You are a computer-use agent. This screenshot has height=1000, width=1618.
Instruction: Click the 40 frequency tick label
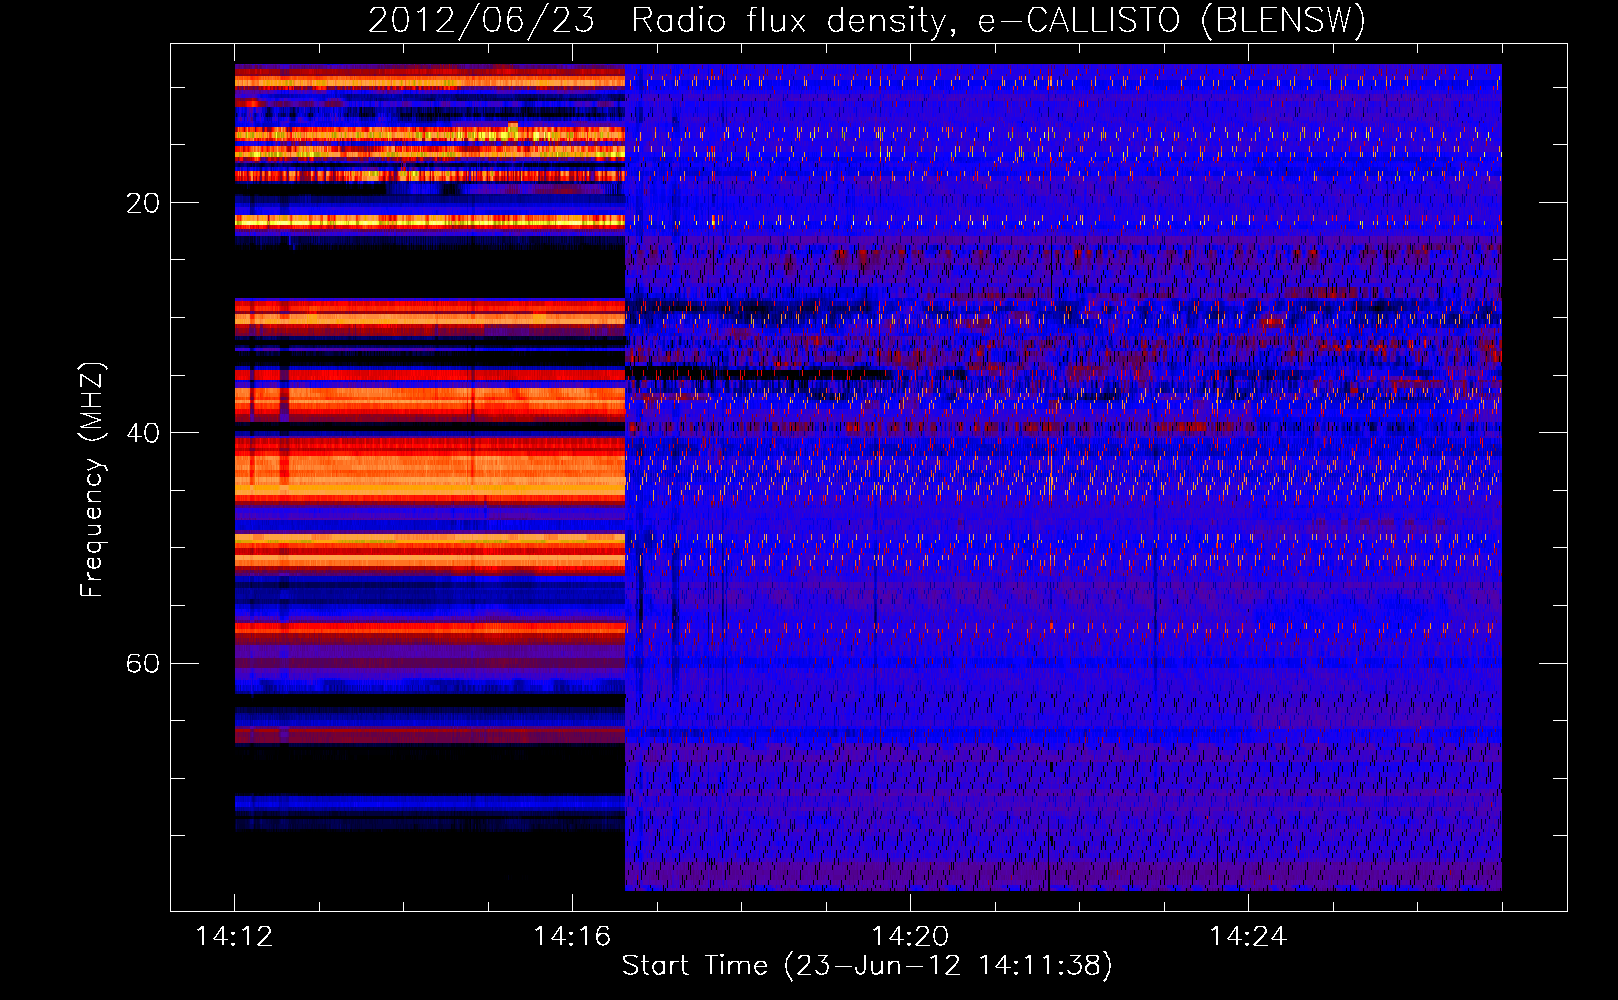[143, 433]
